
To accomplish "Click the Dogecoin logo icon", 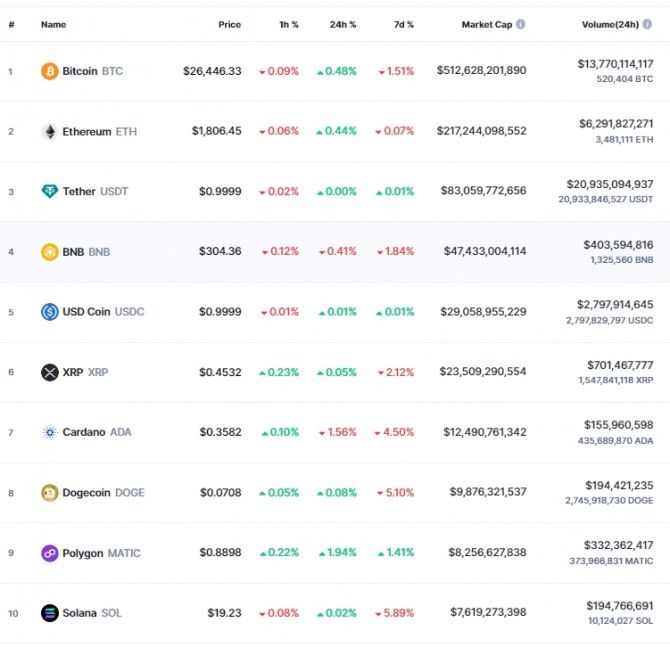I will point(49,492).
